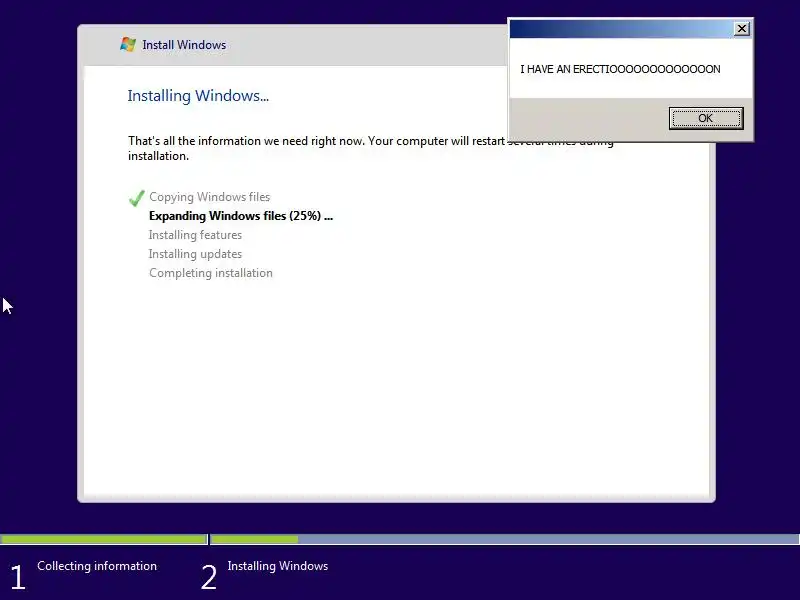Select the 'Installing updates' step
Screen dimensions: 800x600
click(195, 254)
